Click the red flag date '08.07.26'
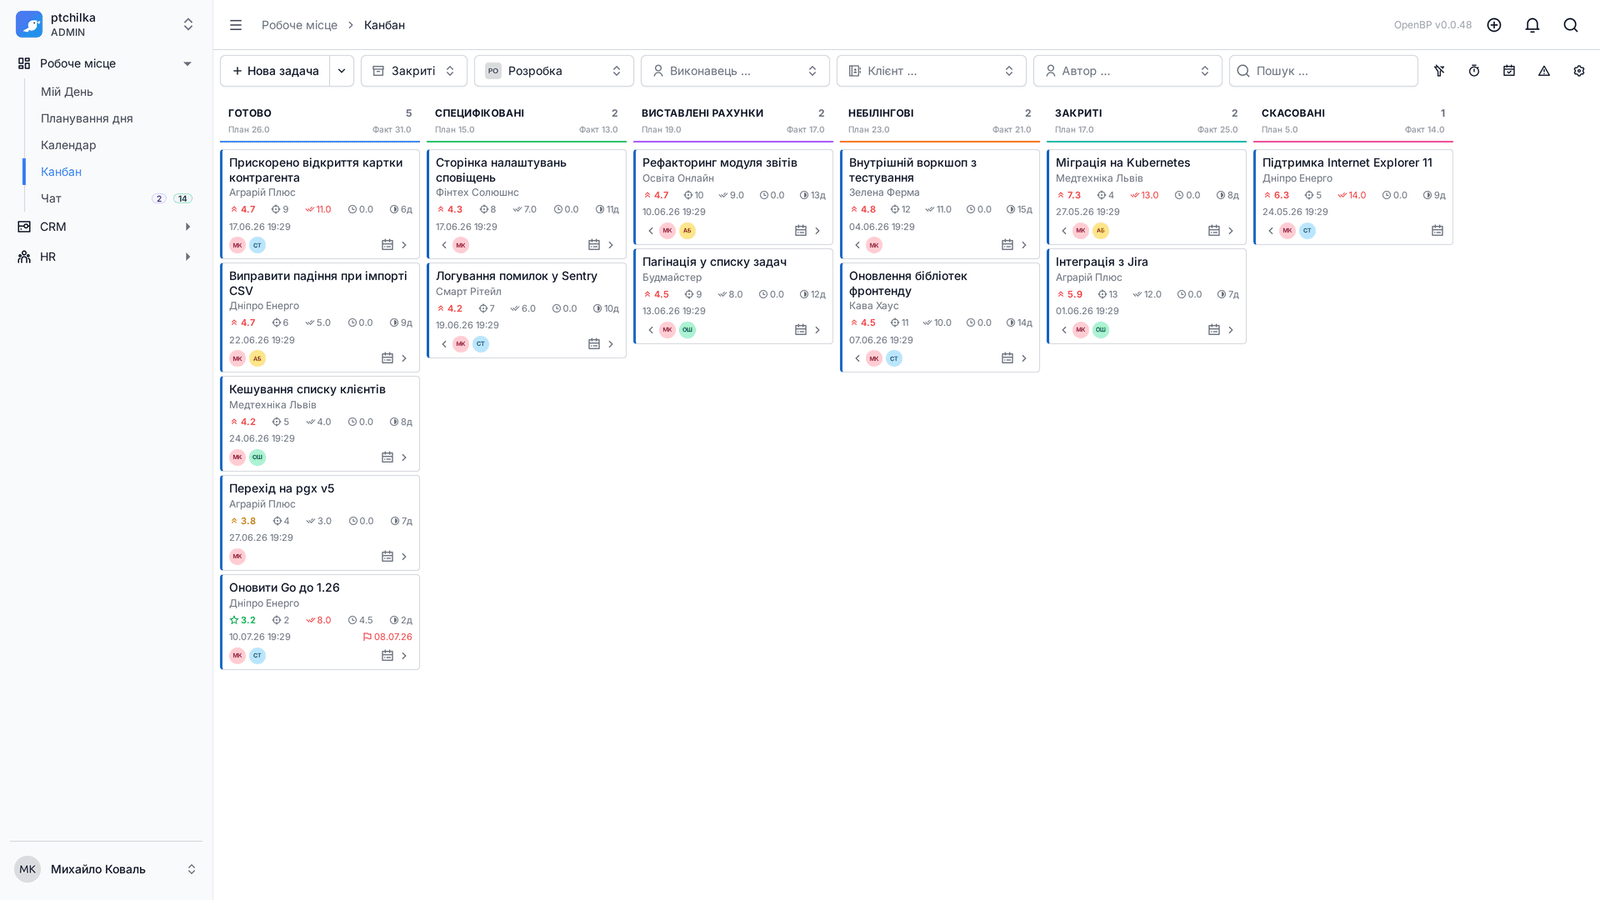 388,637
